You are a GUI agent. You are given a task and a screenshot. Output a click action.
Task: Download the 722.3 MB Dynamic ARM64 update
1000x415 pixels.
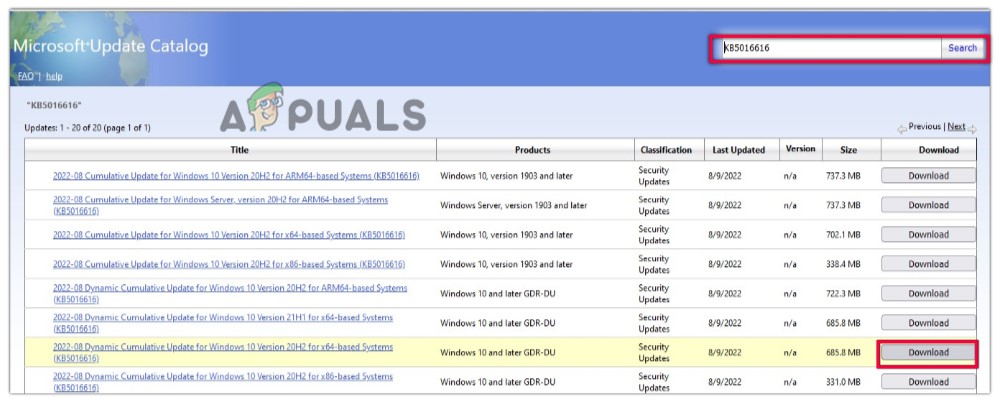click(x=929, y=293)
